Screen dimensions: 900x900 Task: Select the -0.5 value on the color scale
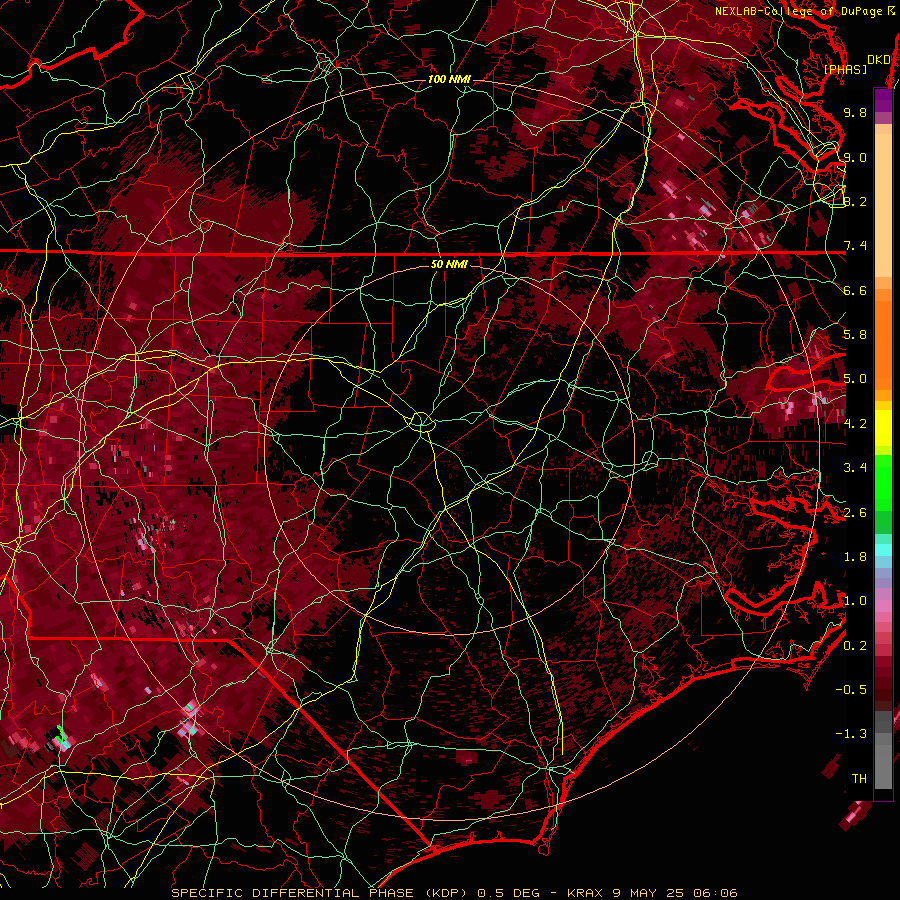click(851, 690)
